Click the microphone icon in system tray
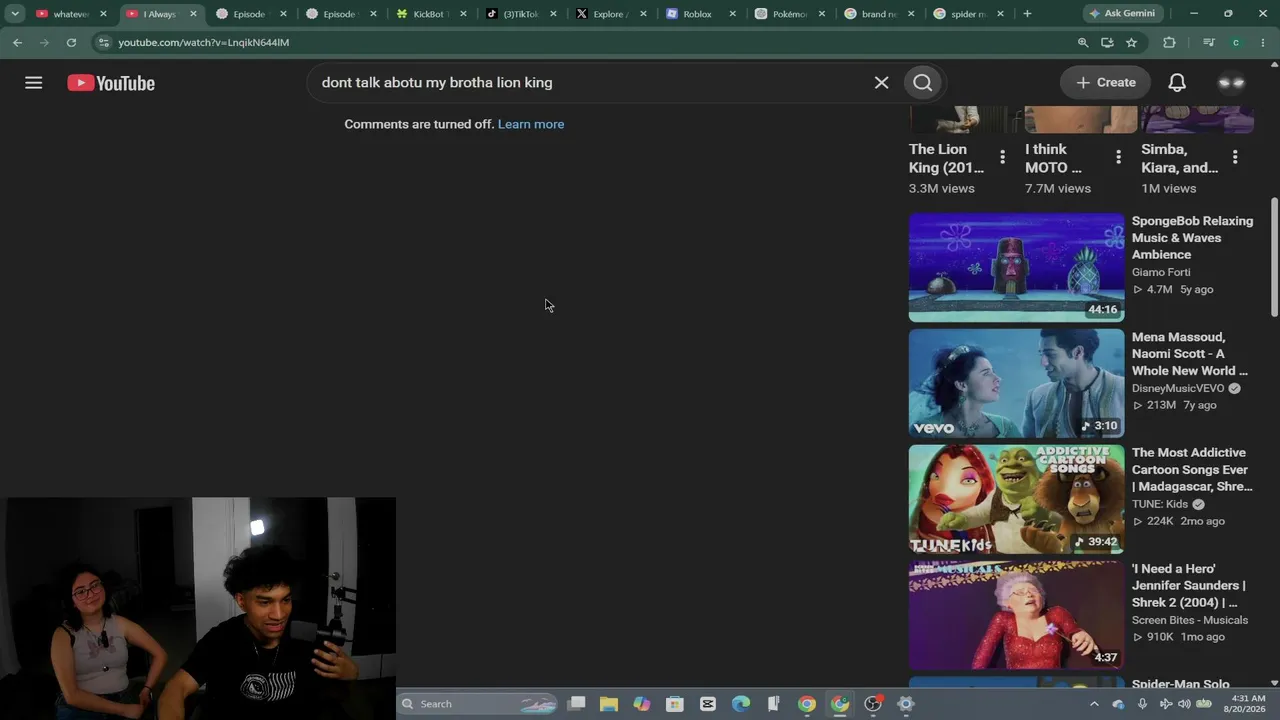1280x720 pixels. click(x=1142, y=704)
